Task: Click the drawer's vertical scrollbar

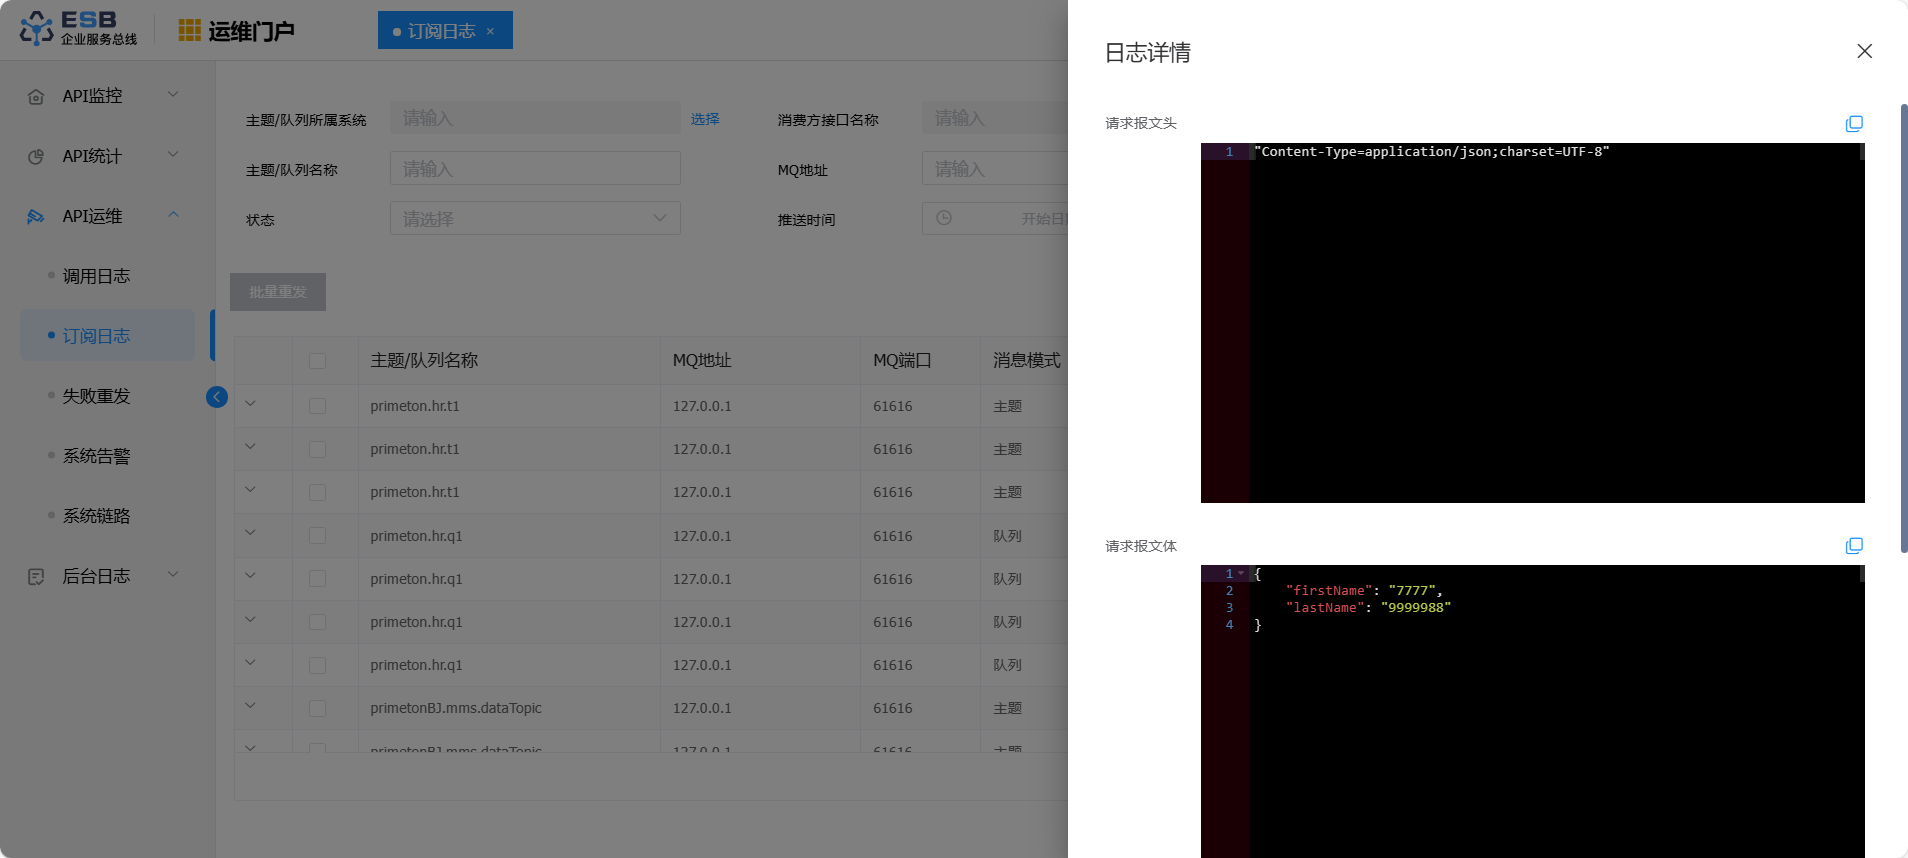Action: coord(1904,328)
